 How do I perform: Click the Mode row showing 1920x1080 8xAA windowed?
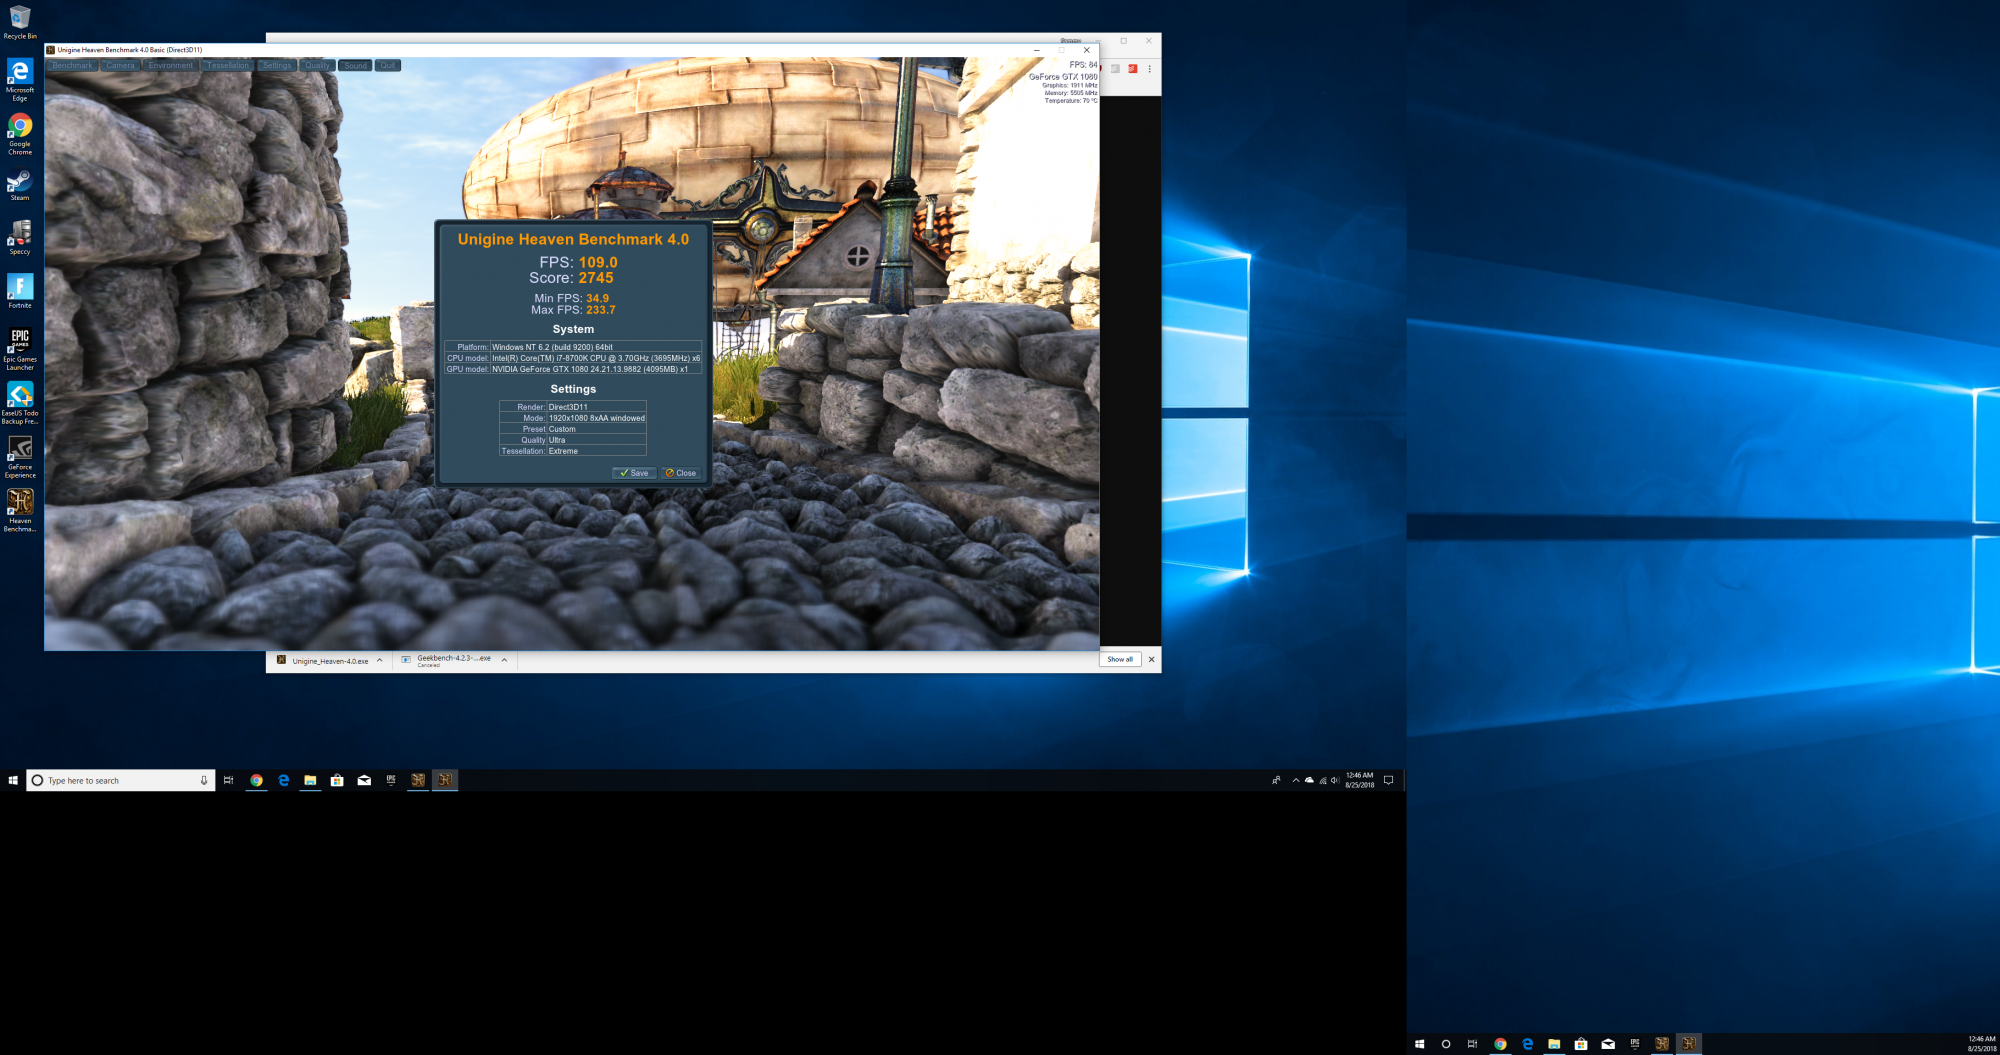coord(573,418)
